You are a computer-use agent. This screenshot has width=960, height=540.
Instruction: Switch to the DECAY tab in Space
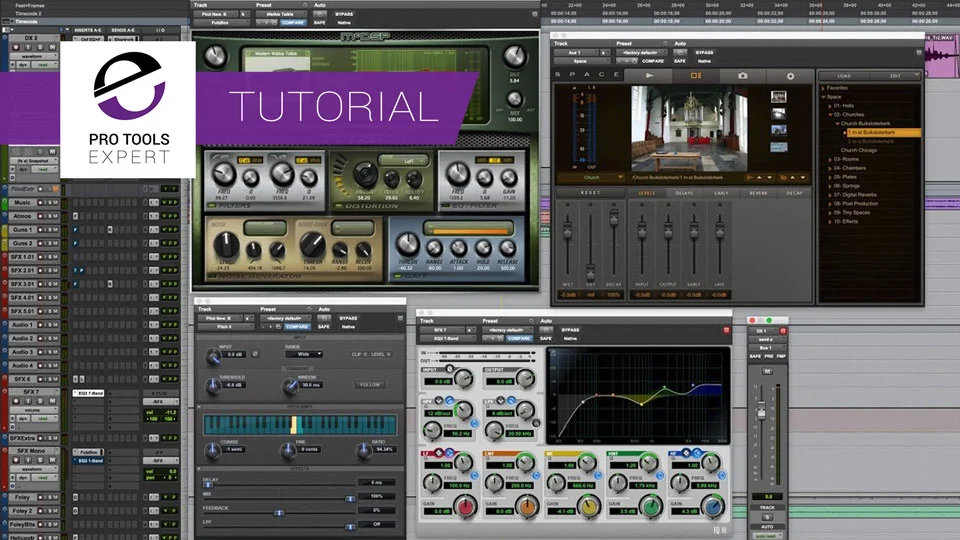point(794,193)
